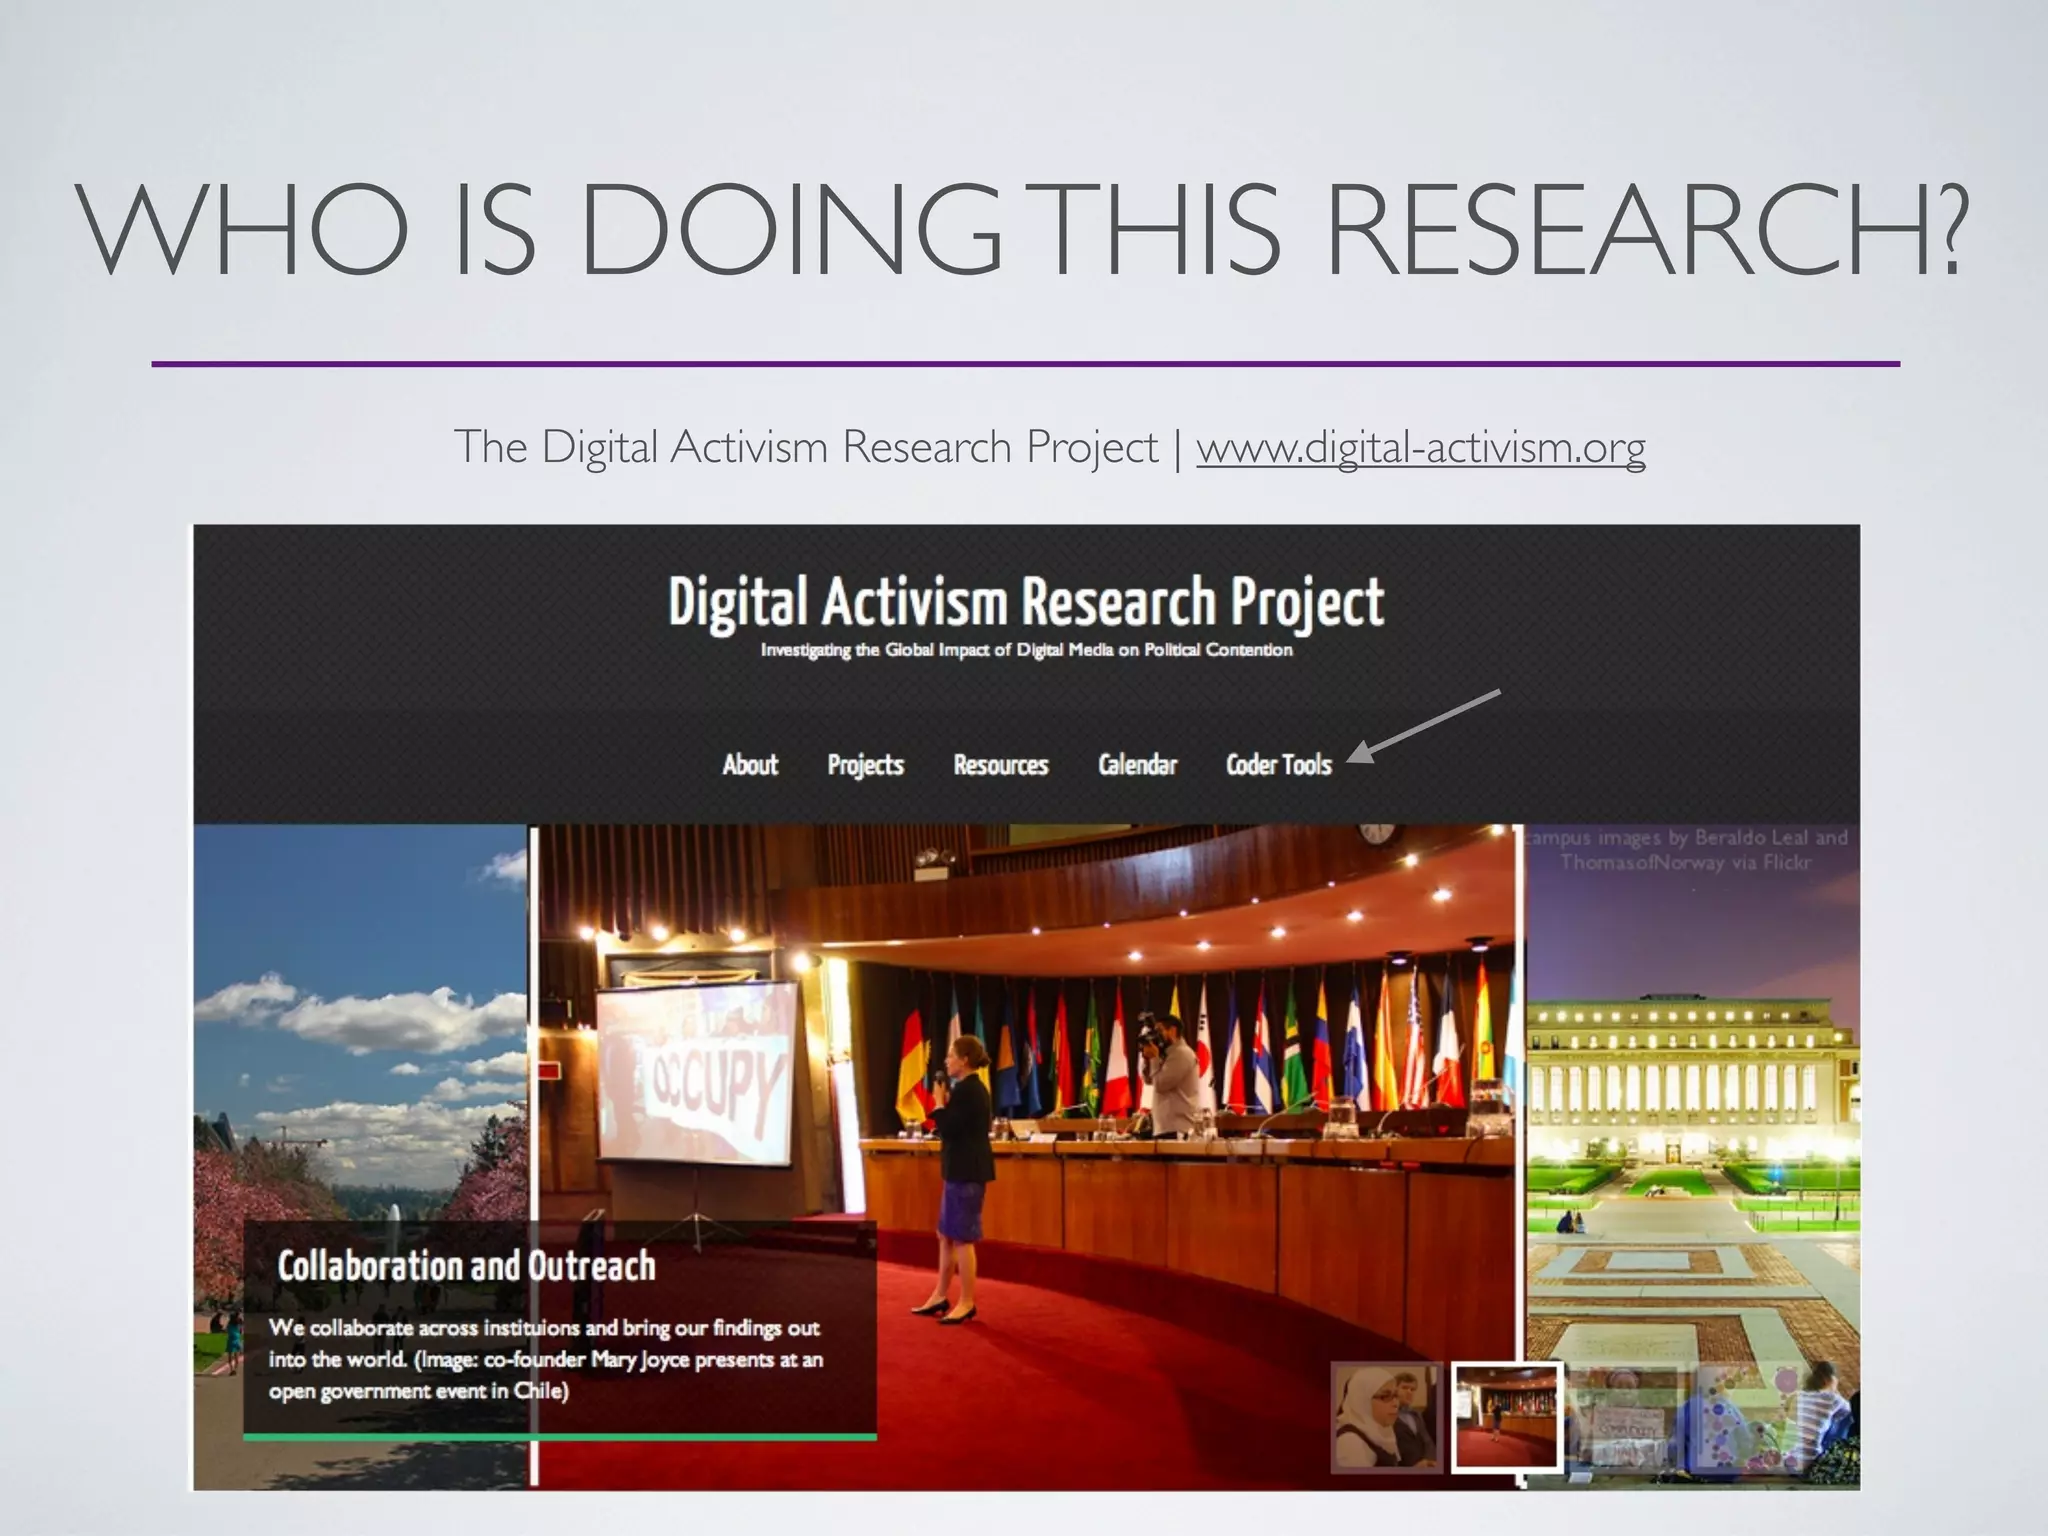
Task: Go to the Resources page
Action: 1000,765
